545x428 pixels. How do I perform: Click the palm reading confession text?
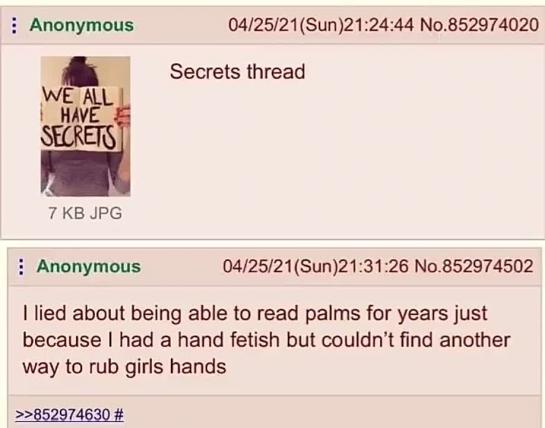(266, 340)
